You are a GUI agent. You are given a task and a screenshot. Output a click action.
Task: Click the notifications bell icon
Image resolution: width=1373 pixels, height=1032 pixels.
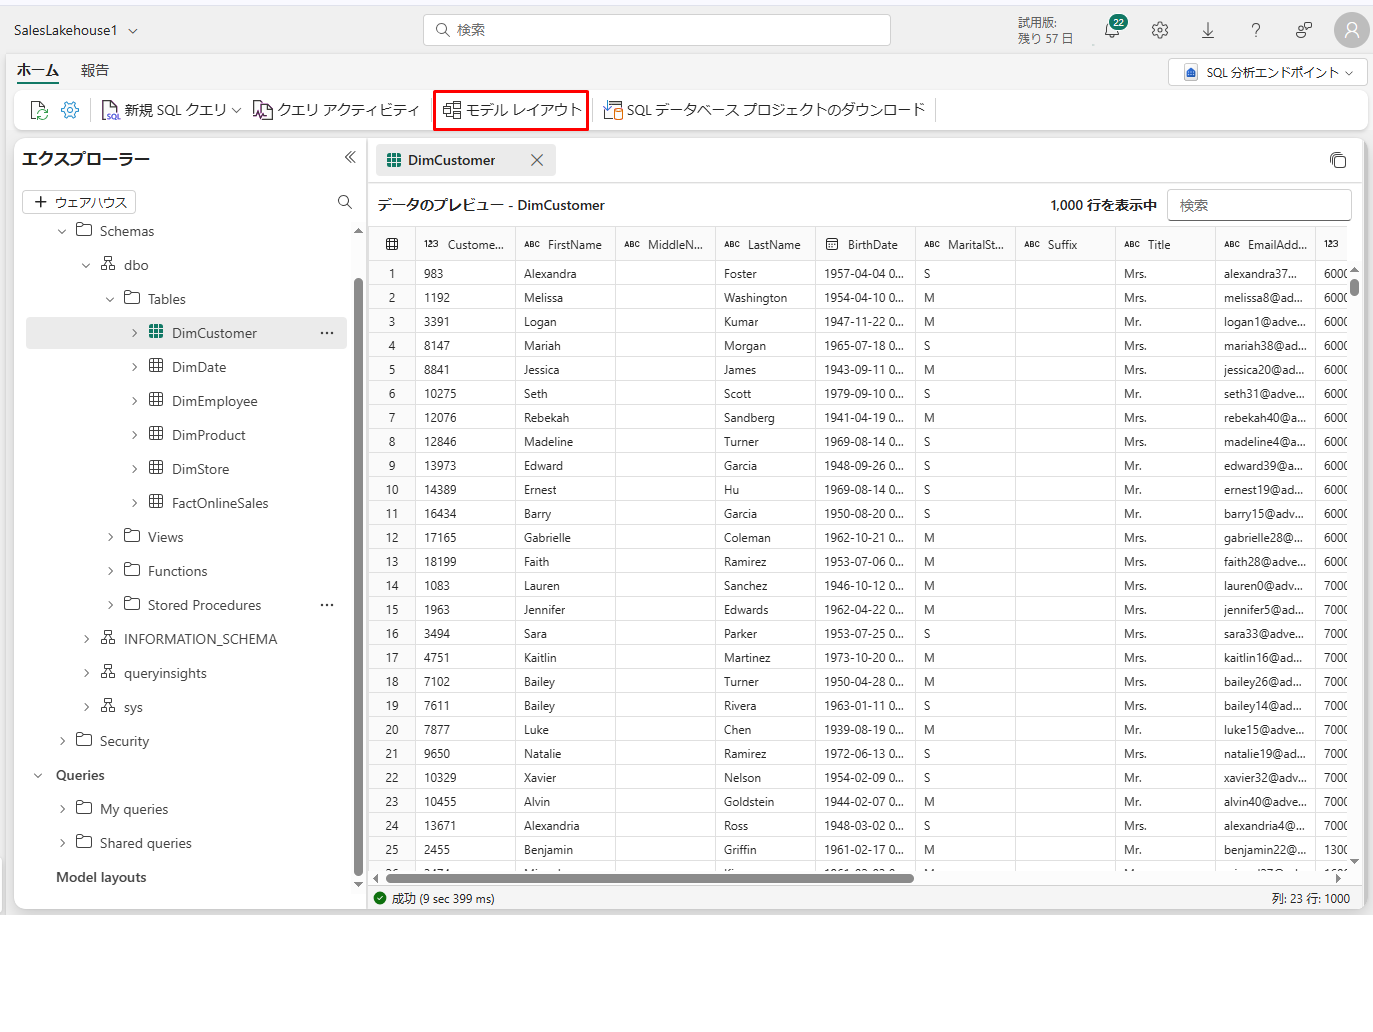click(x=1112, y=30)
